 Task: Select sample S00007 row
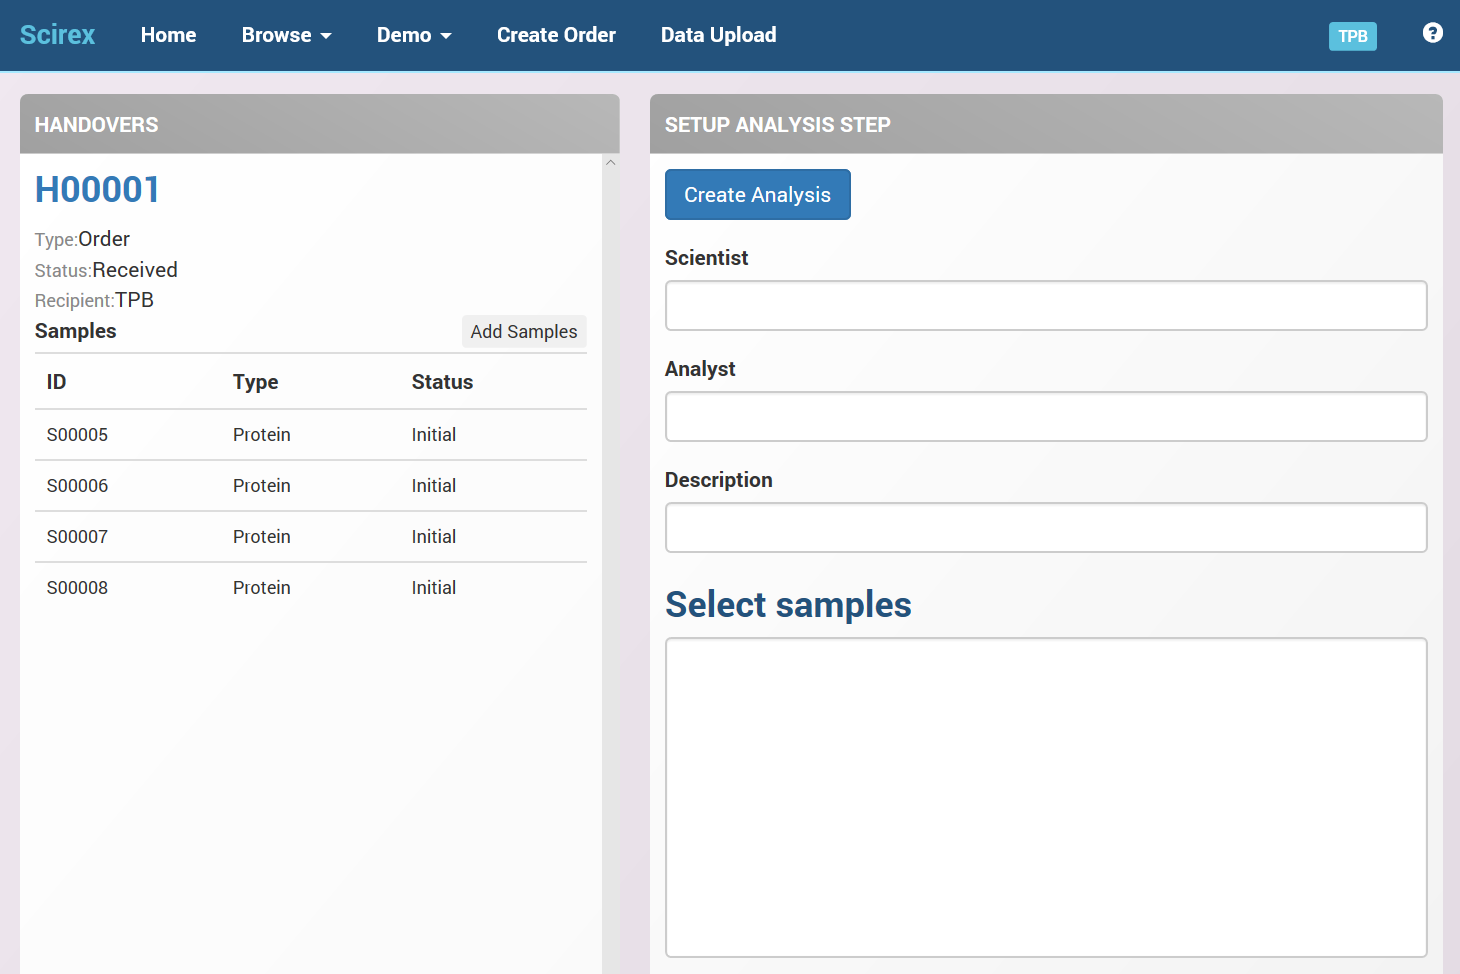tap(311, 537)
